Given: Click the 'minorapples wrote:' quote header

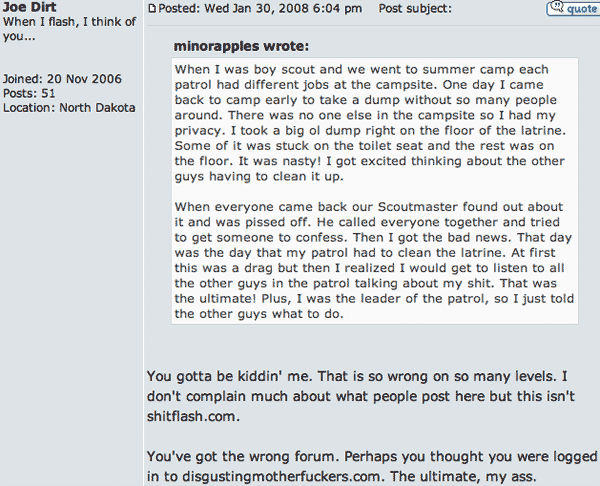Looking at the screenshot, I should click(241, 46).
